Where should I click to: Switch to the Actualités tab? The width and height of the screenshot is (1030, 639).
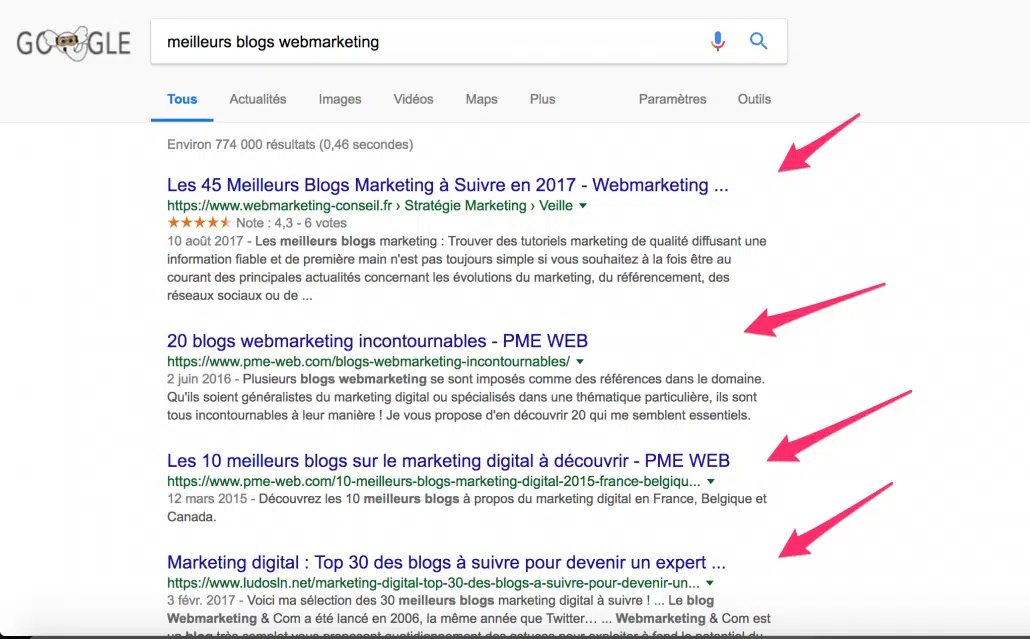(258, 99)
